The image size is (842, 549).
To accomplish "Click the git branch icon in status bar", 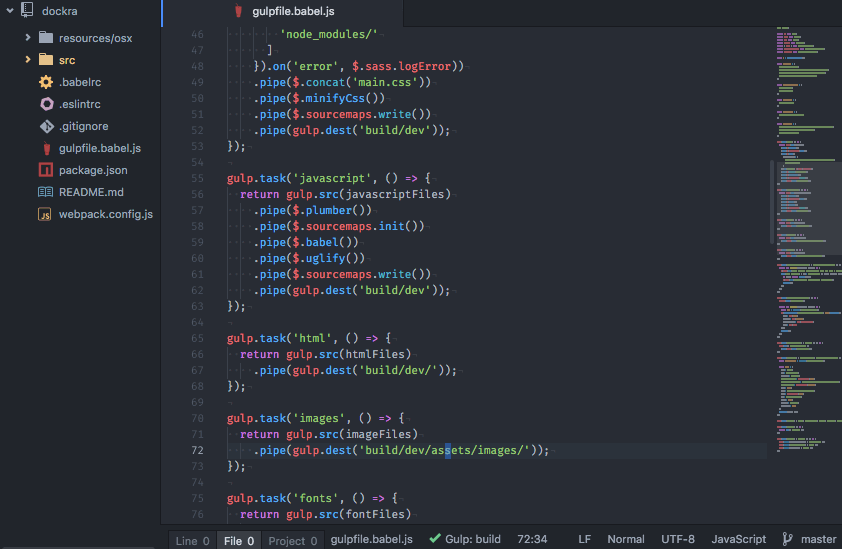I will [x=787, y=539].
